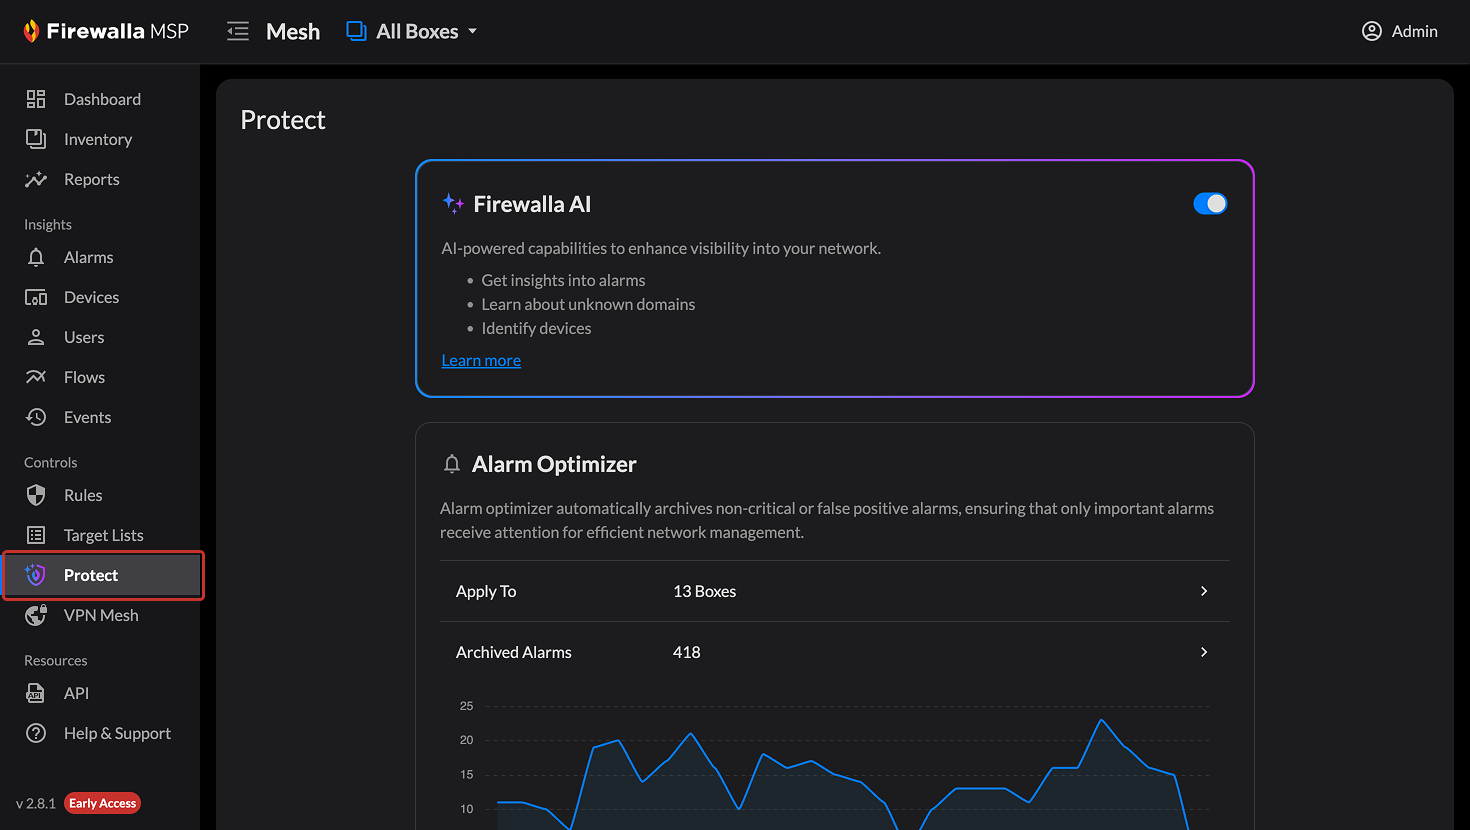Image resolution: width=1470 pixels, height=830 pixels.
Task: Follow the Learn more link
Action: [x=481, y=360]
